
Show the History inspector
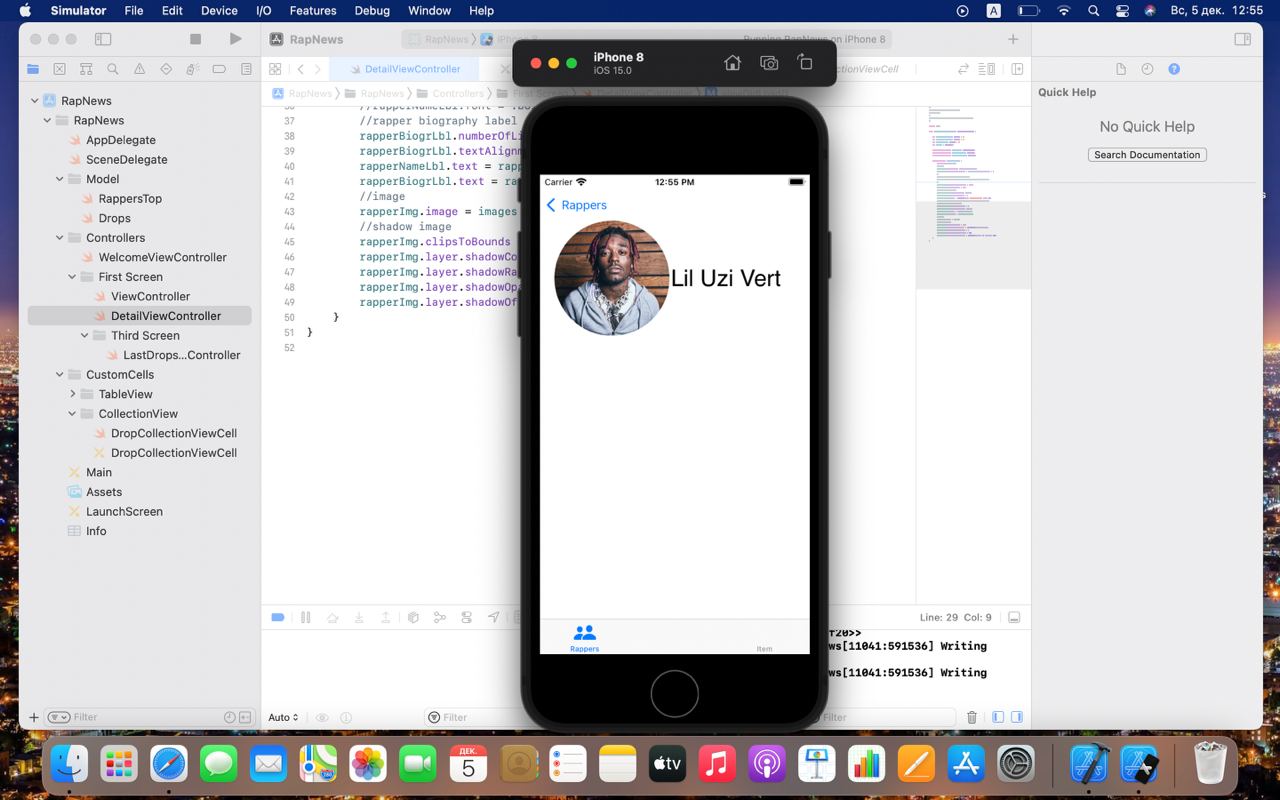click(1147, 69)
